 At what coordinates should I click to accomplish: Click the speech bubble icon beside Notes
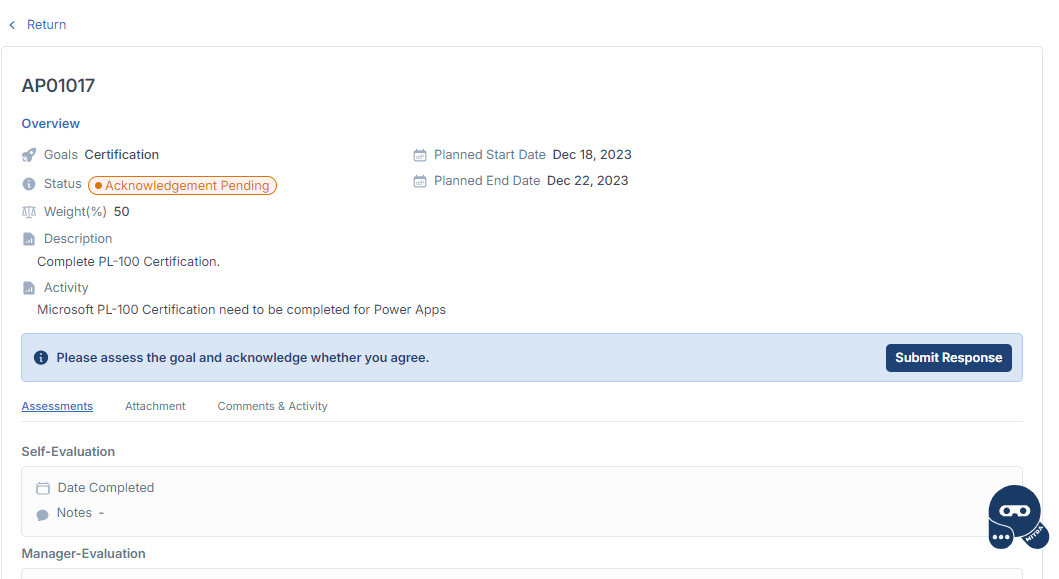[43, 515]
